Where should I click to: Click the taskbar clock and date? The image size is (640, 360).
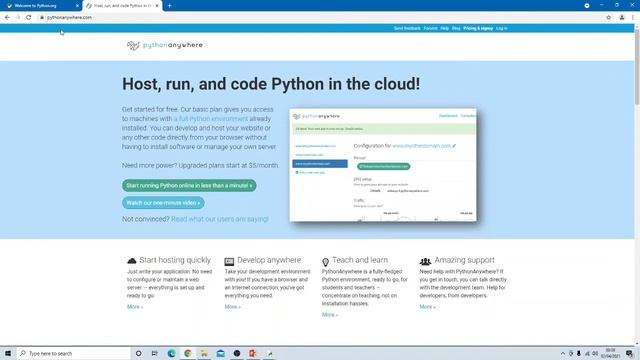(610, 353)
